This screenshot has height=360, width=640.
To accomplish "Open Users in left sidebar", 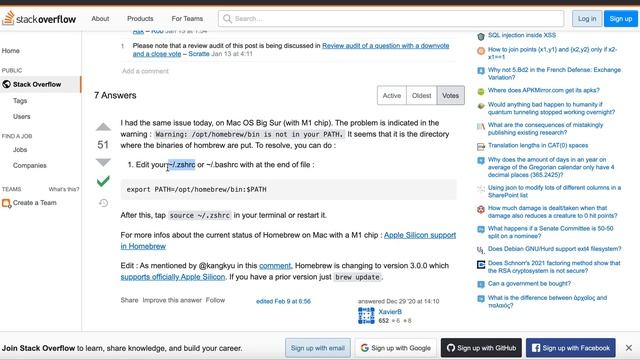I will coord(22,116).
